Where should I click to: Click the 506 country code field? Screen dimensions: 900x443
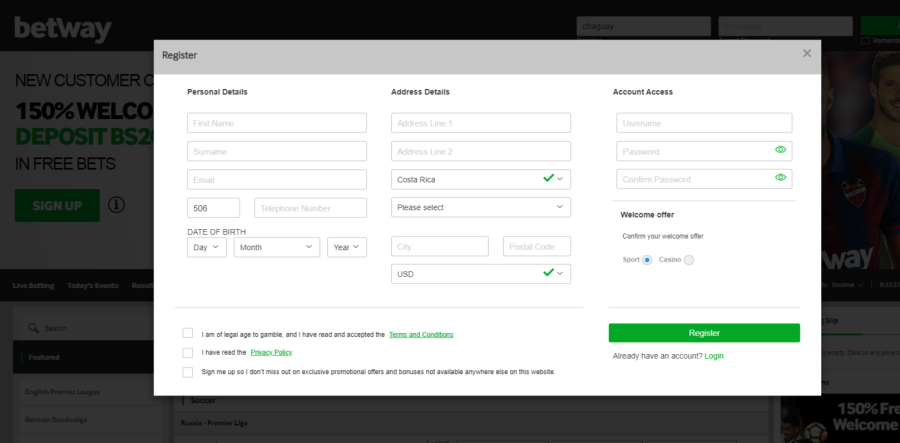tap(214, 208)
